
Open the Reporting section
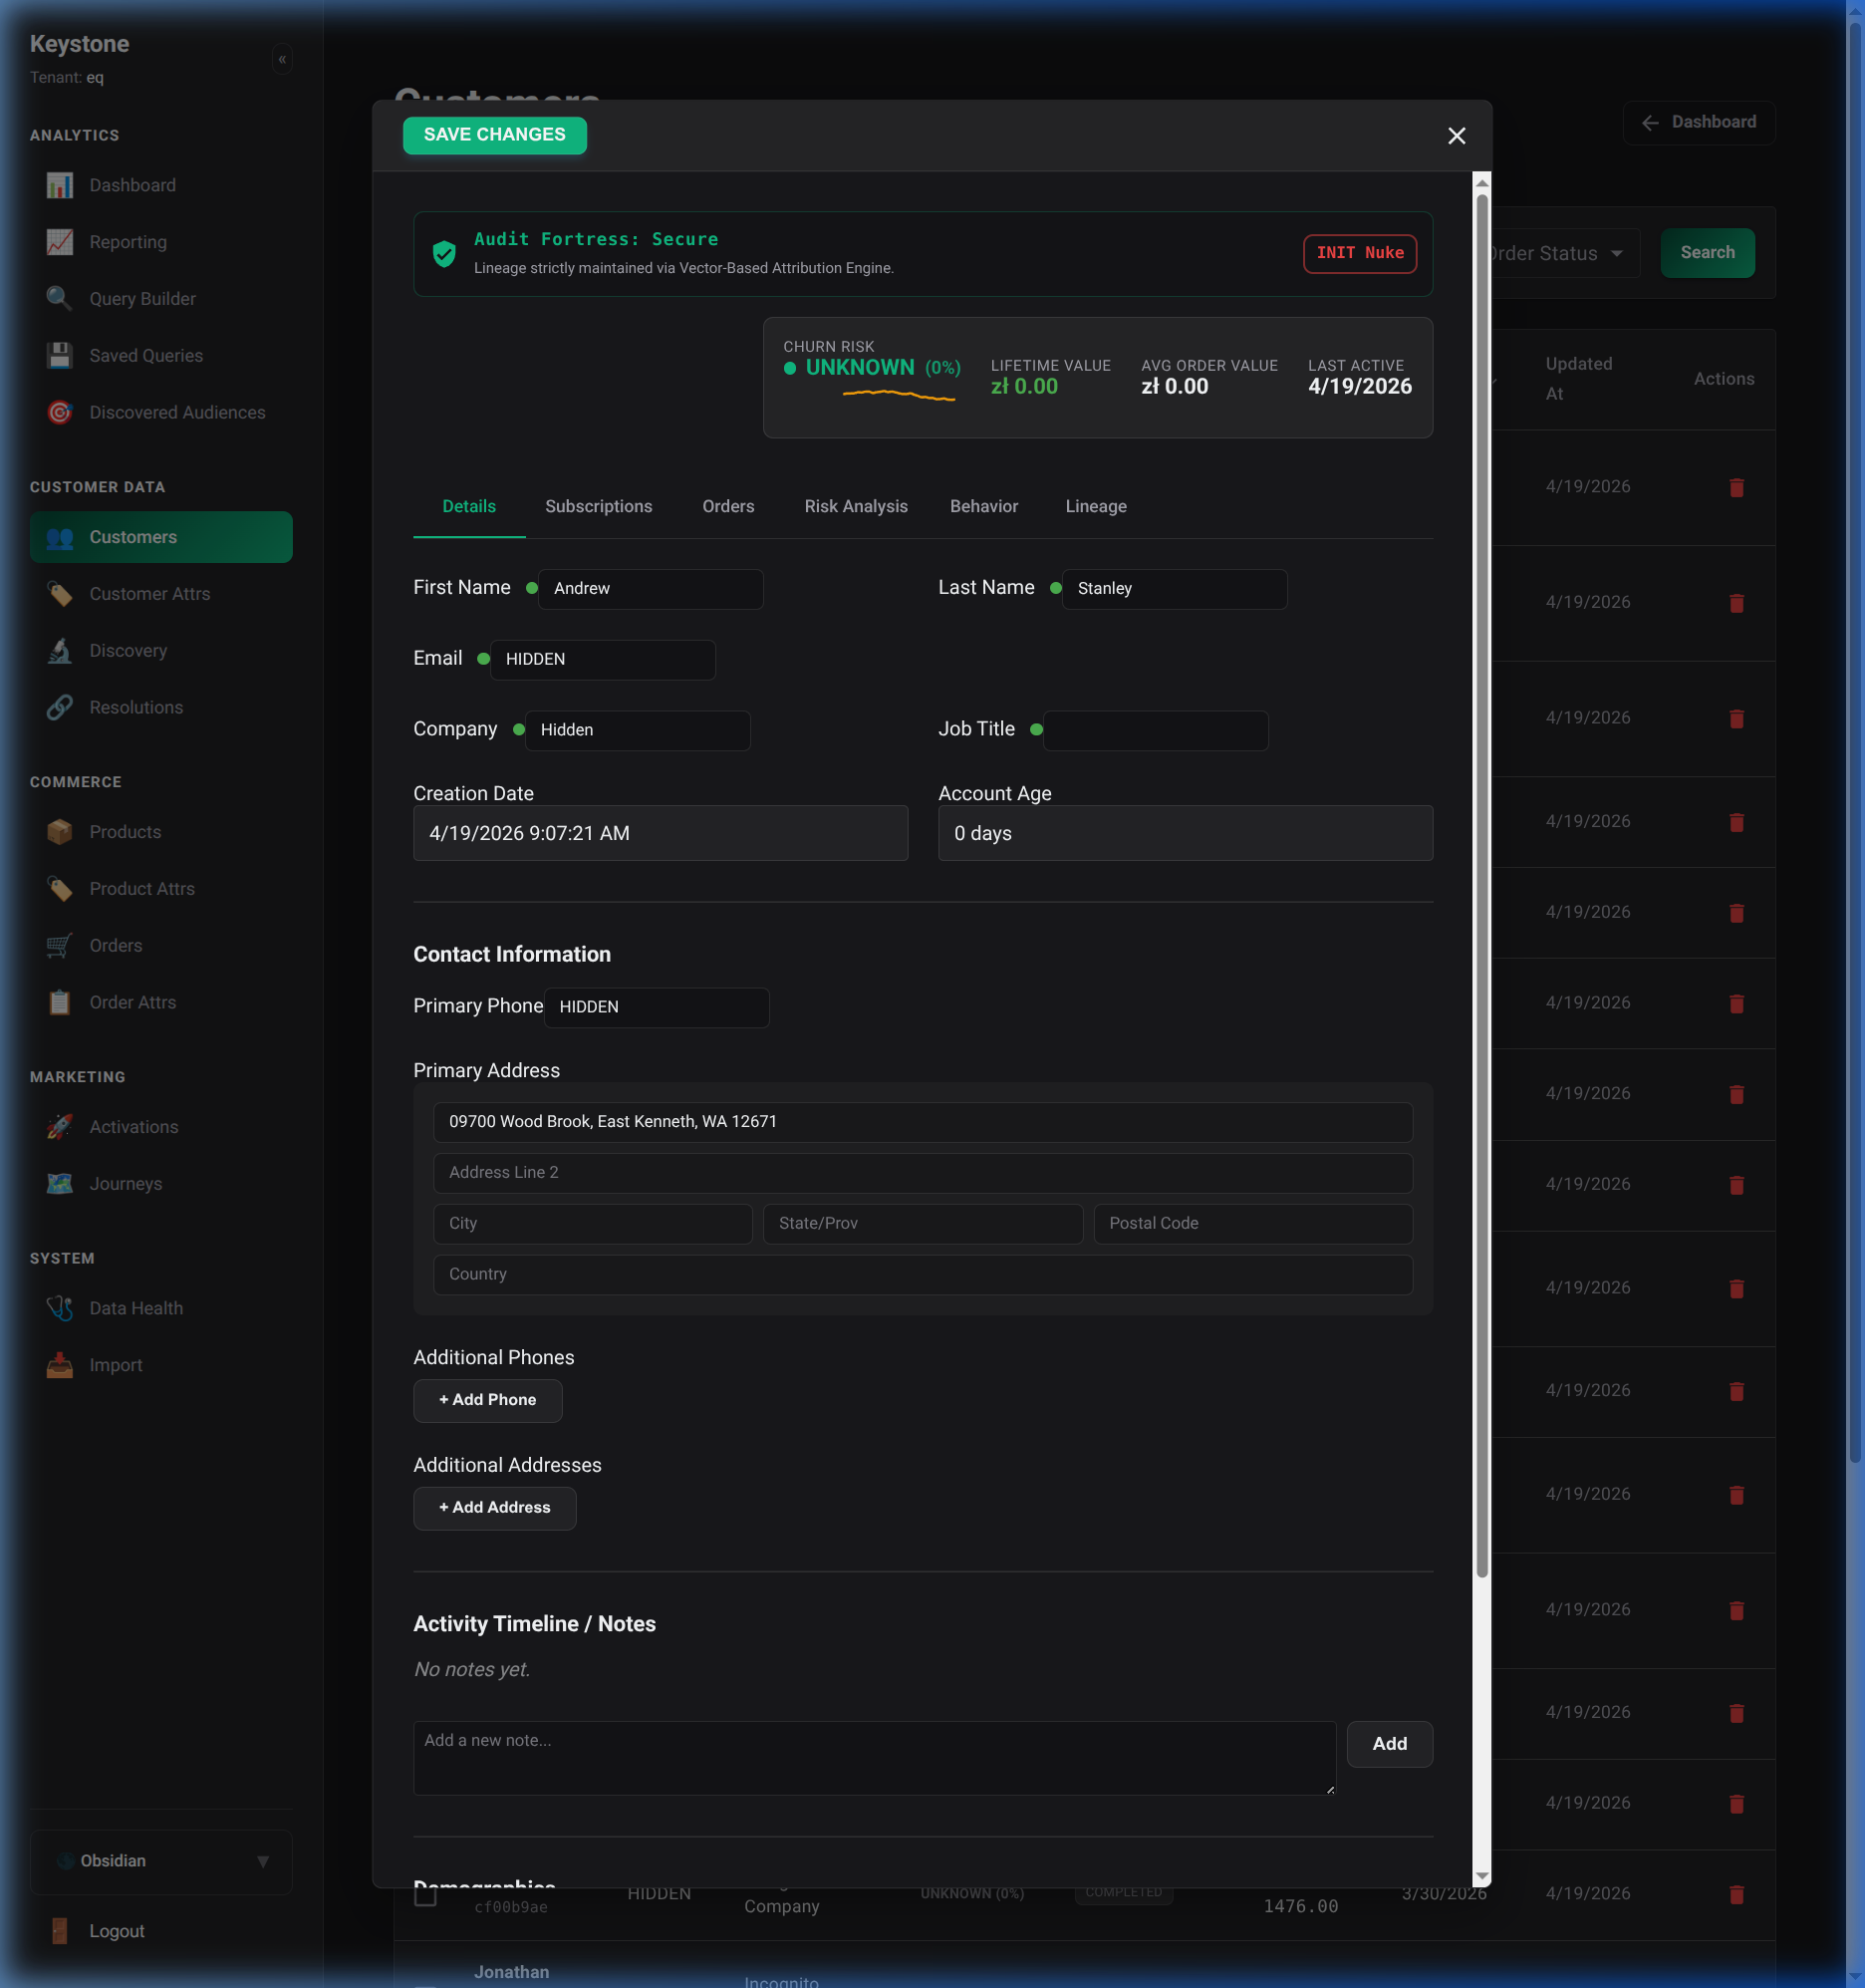[128, 241]
